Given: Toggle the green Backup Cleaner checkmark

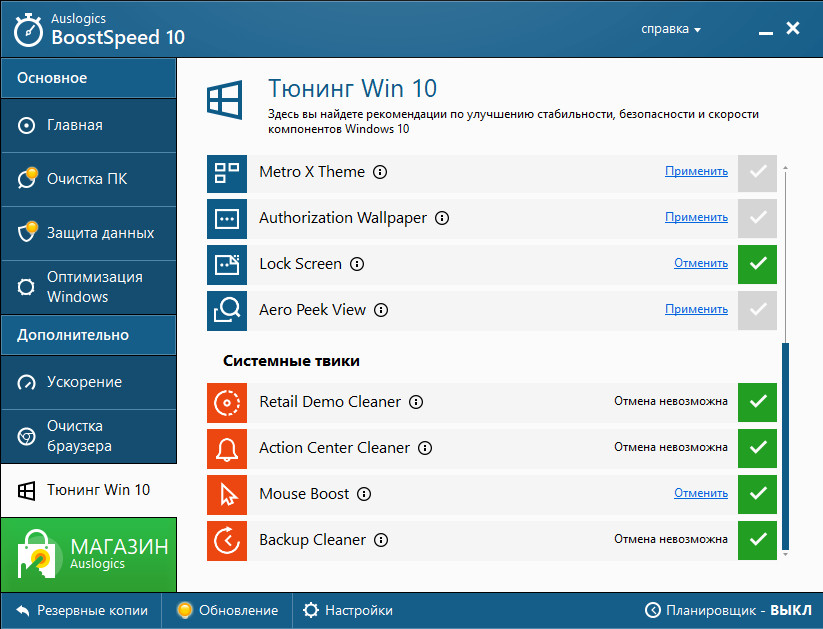Looking at the screenshot, I should [x=757, y=541].
